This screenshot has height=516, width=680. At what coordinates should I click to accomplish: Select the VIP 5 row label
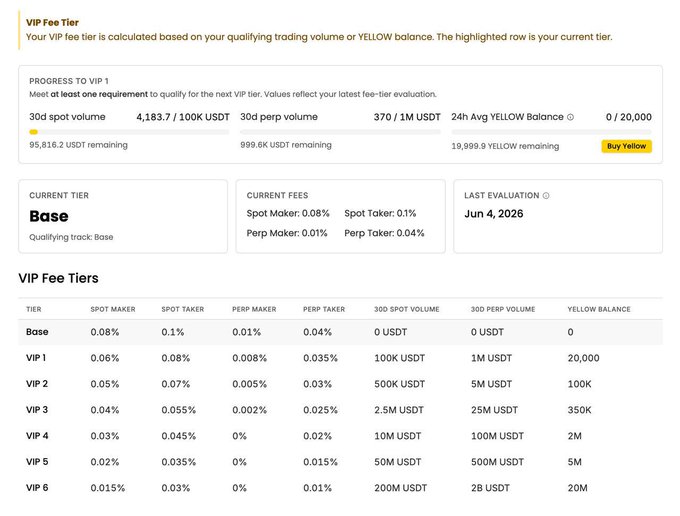coord(37,462)
